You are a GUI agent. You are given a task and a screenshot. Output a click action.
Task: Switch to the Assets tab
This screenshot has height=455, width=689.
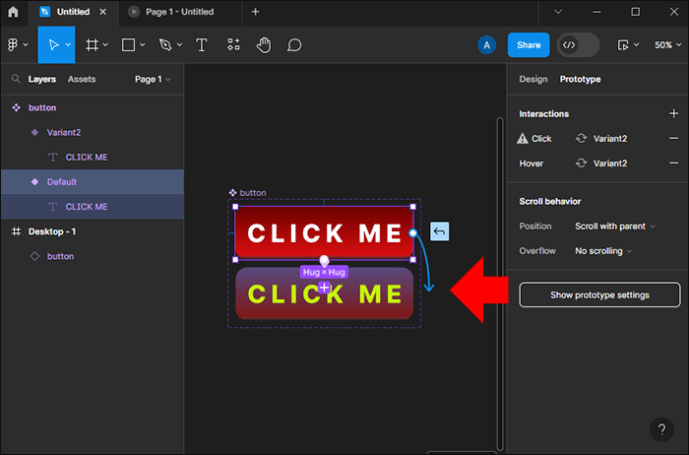[x=82, y=79]
